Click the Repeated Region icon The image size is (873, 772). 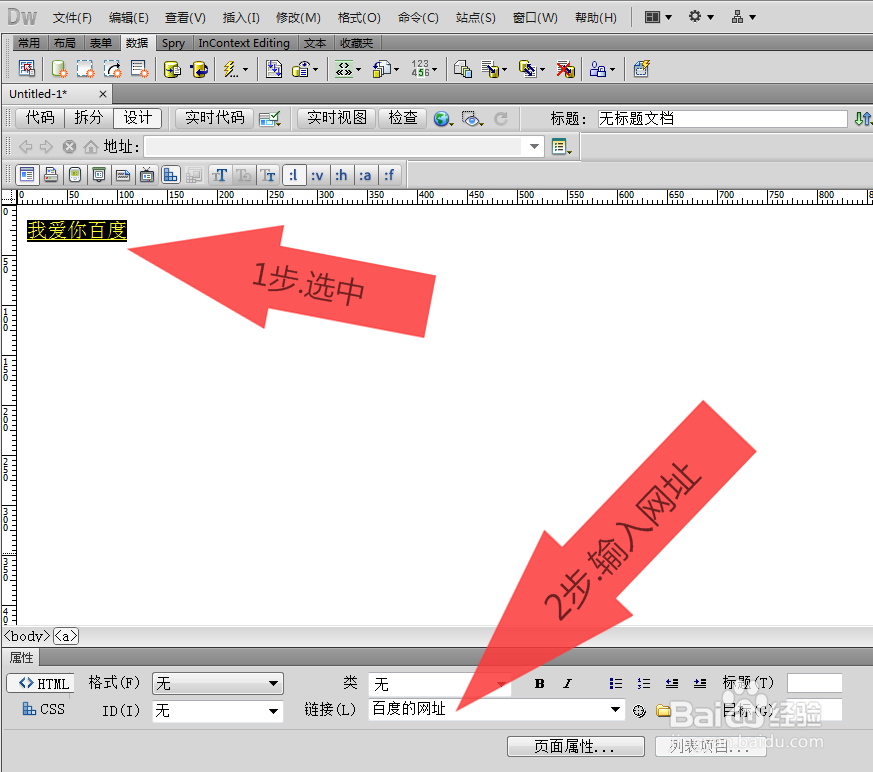[274, 69]
